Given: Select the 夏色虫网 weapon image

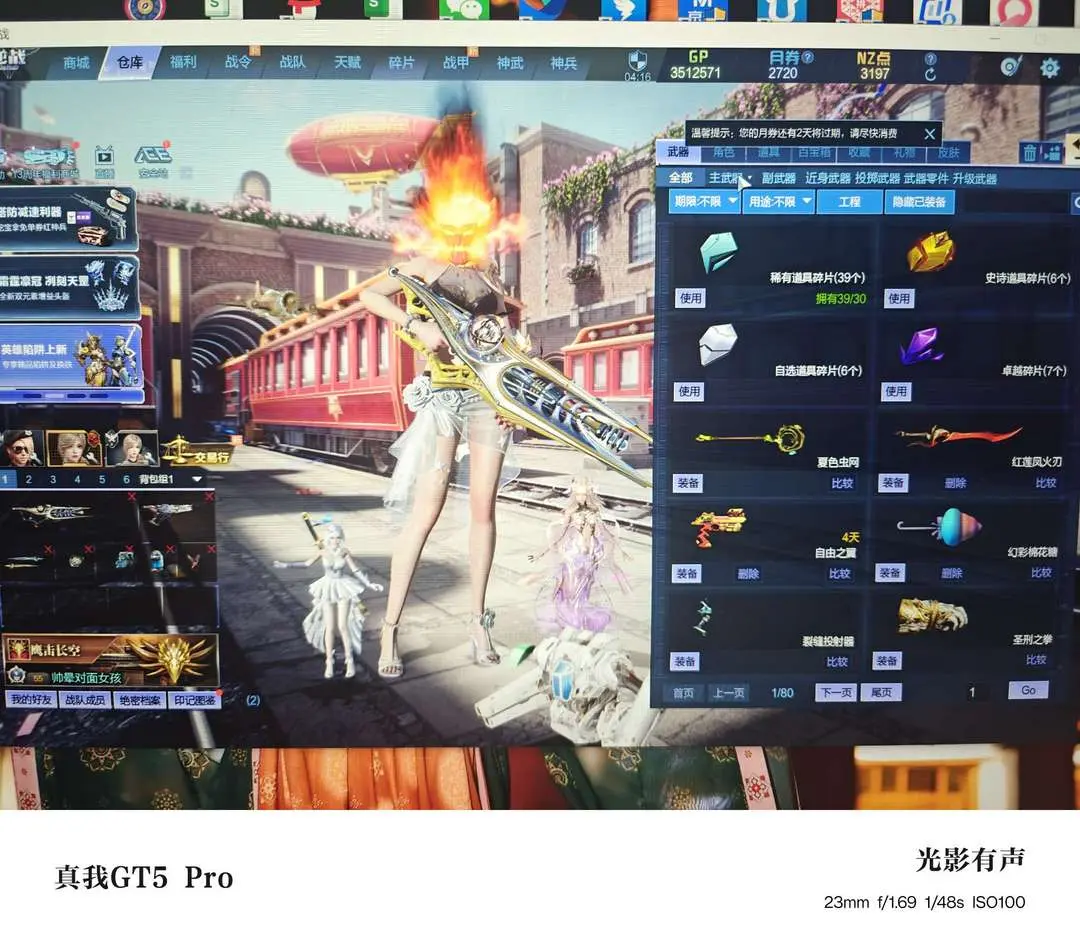Looking at the screenshot, I should (x=750, y=438).
